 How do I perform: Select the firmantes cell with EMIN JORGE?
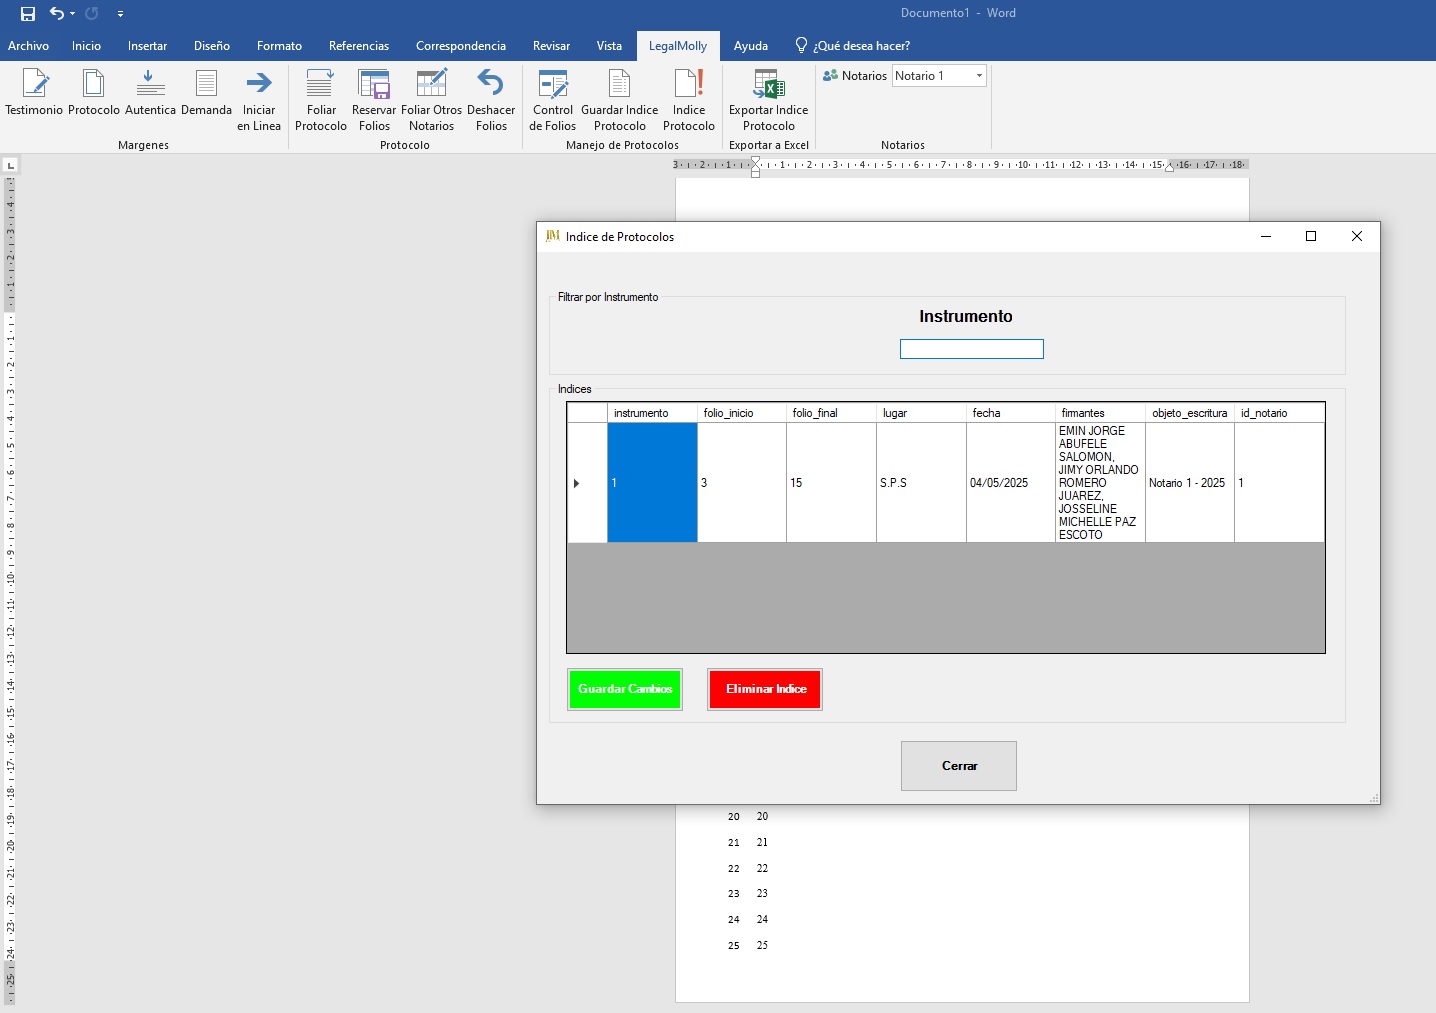click(x=1100, y=483)
